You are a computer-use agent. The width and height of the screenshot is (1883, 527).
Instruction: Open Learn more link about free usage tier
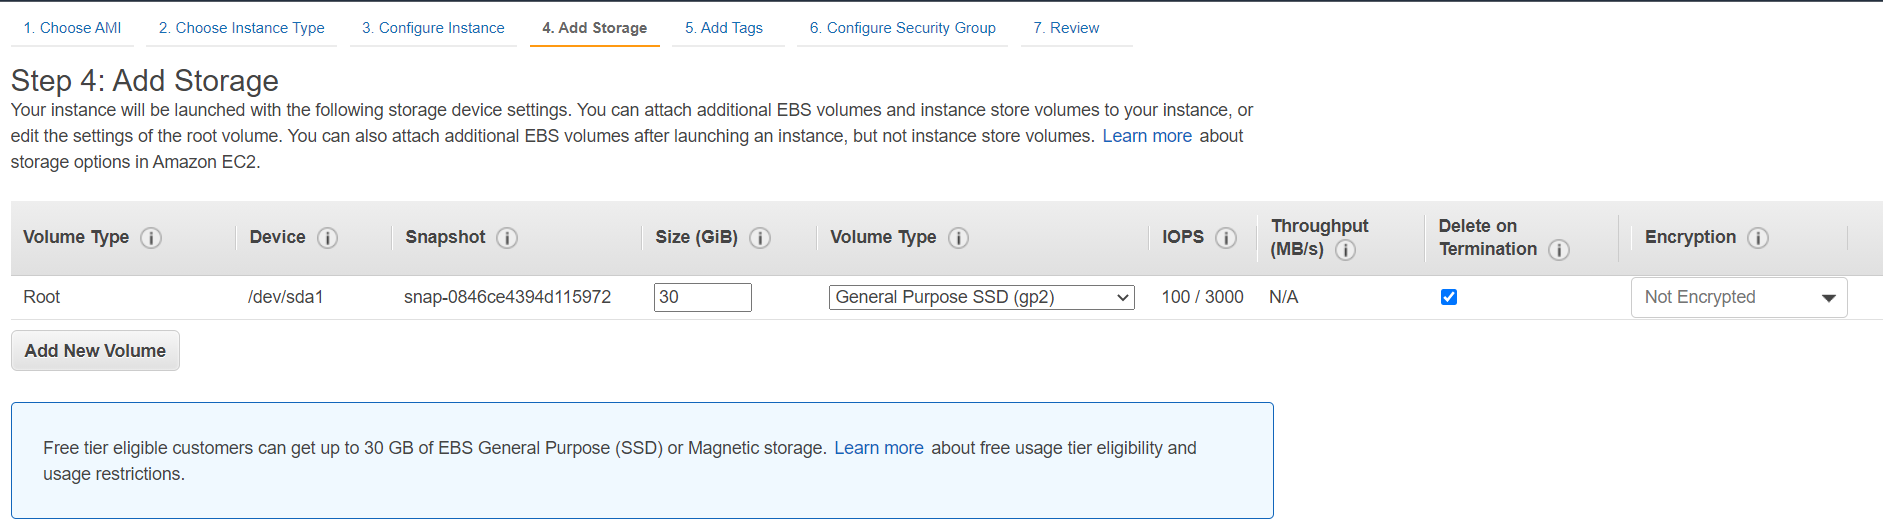[x=879, y=448]
